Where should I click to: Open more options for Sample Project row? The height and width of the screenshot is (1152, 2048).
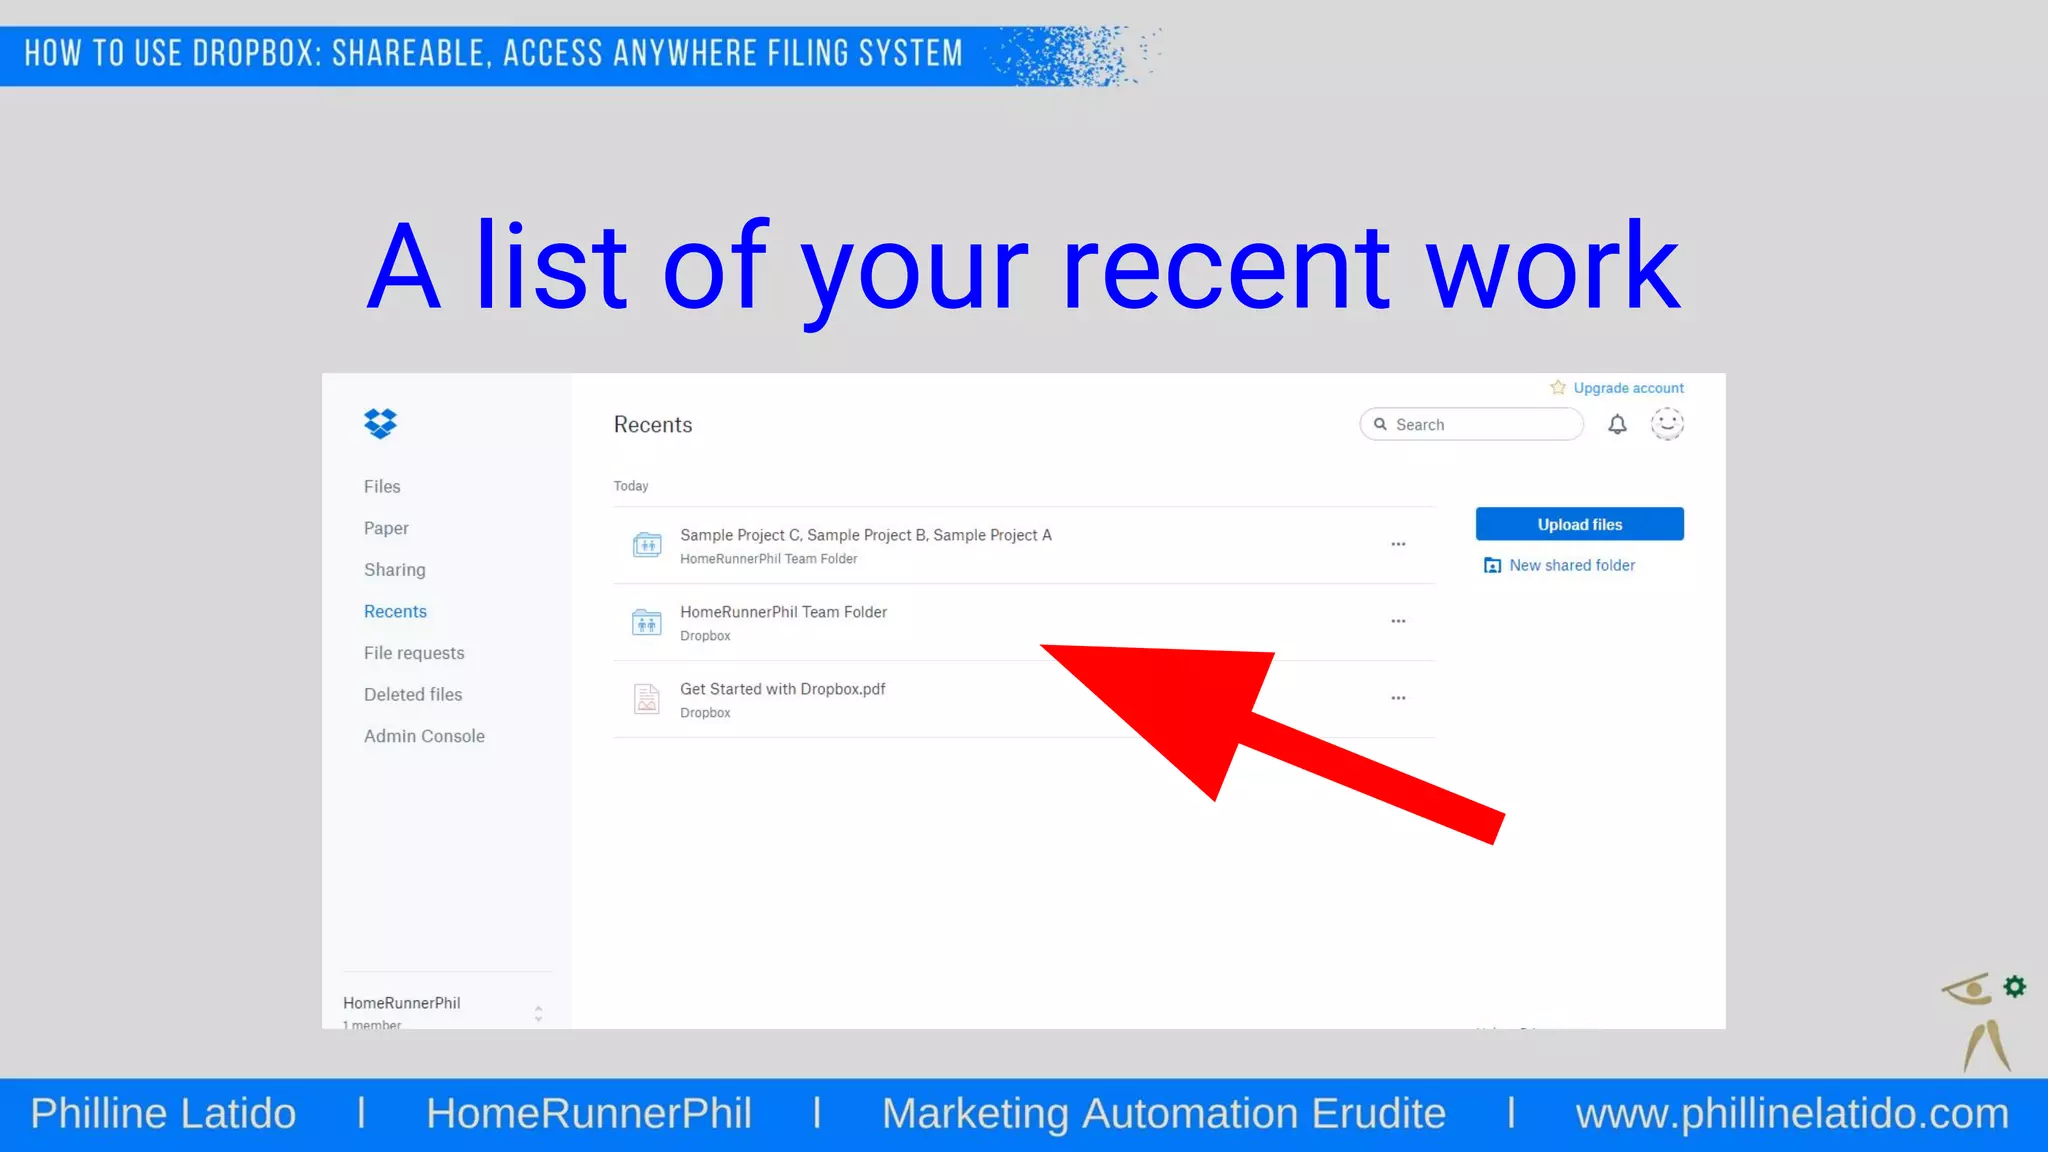[1398, 545]
